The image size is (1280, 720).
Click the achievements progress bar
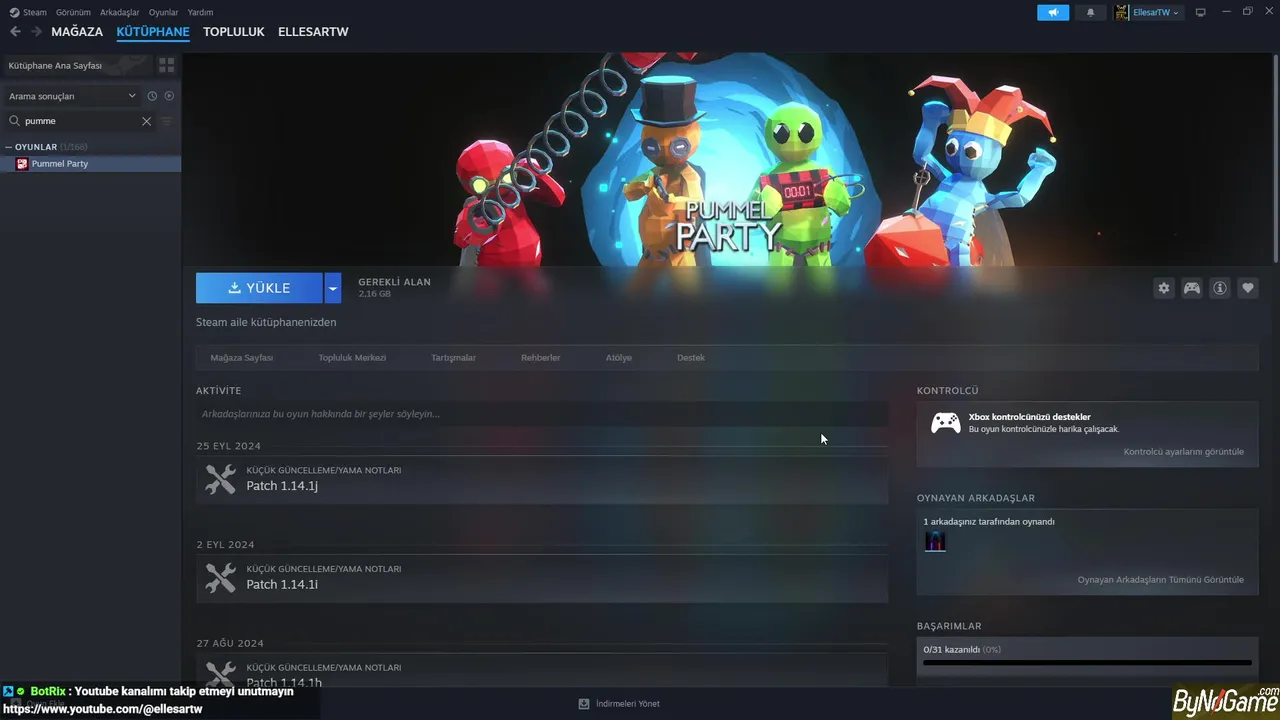(1087, 662)
